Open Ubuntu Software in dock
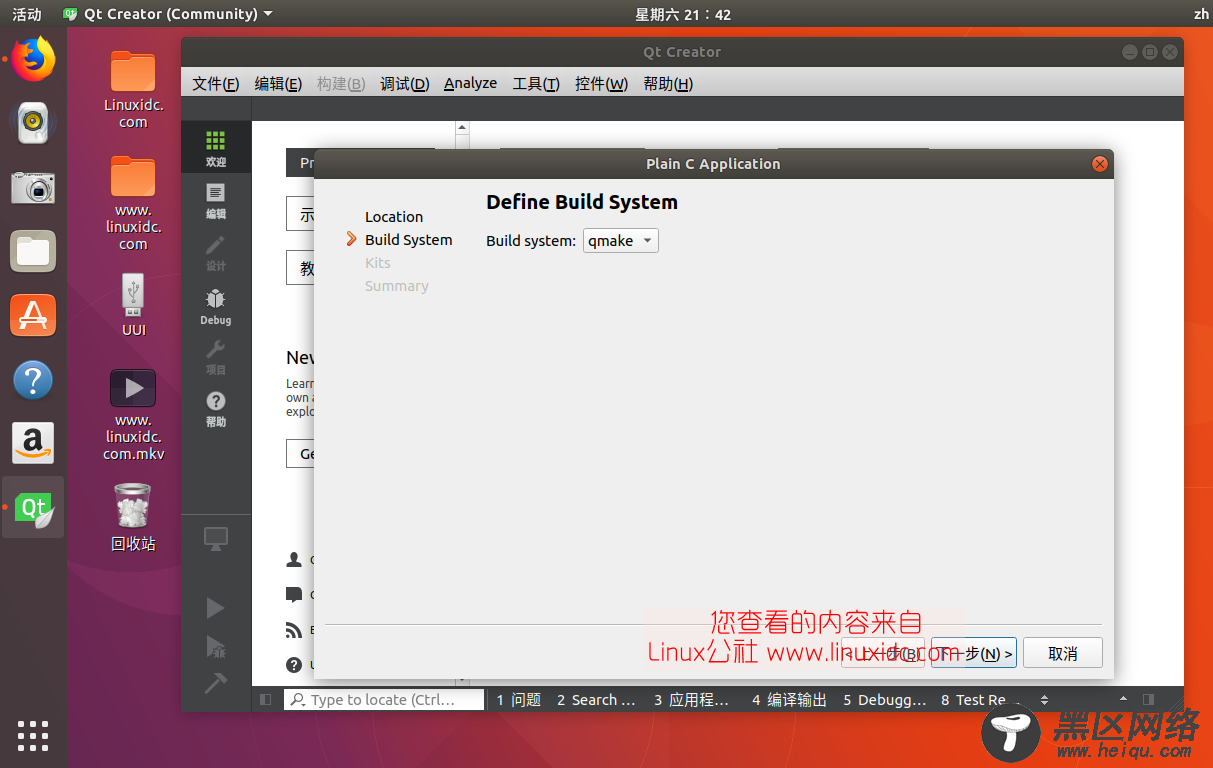This screenshot has width=1213, height=768. click(x=33, y=316)
